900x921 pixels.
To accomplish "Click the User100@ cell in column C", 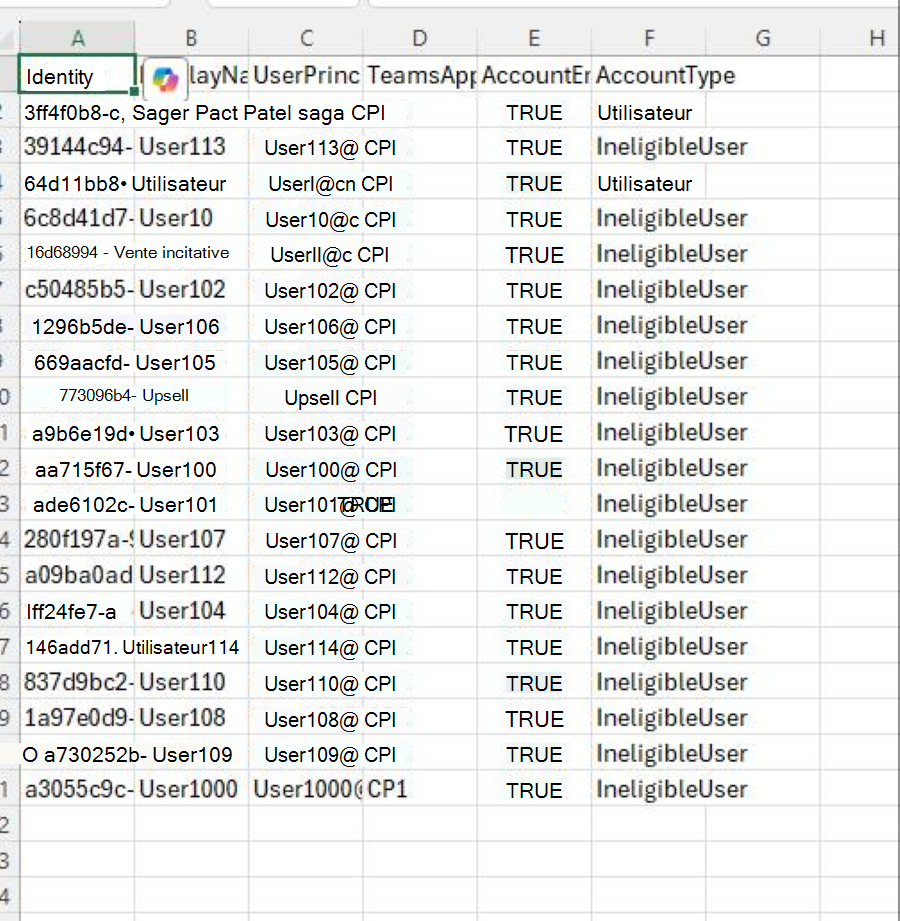I will tap(311, 470).
